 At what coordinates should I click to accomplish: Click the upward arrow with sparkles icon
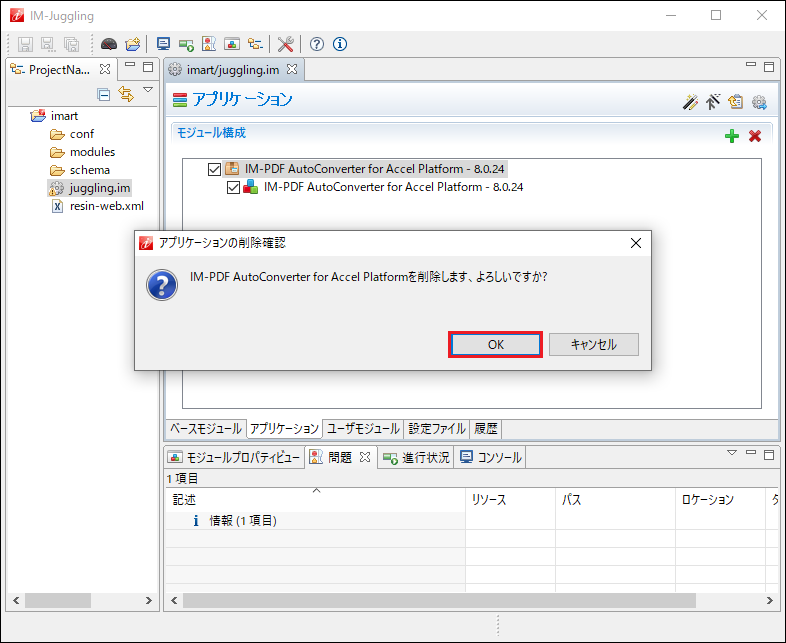tap(713, 102)
